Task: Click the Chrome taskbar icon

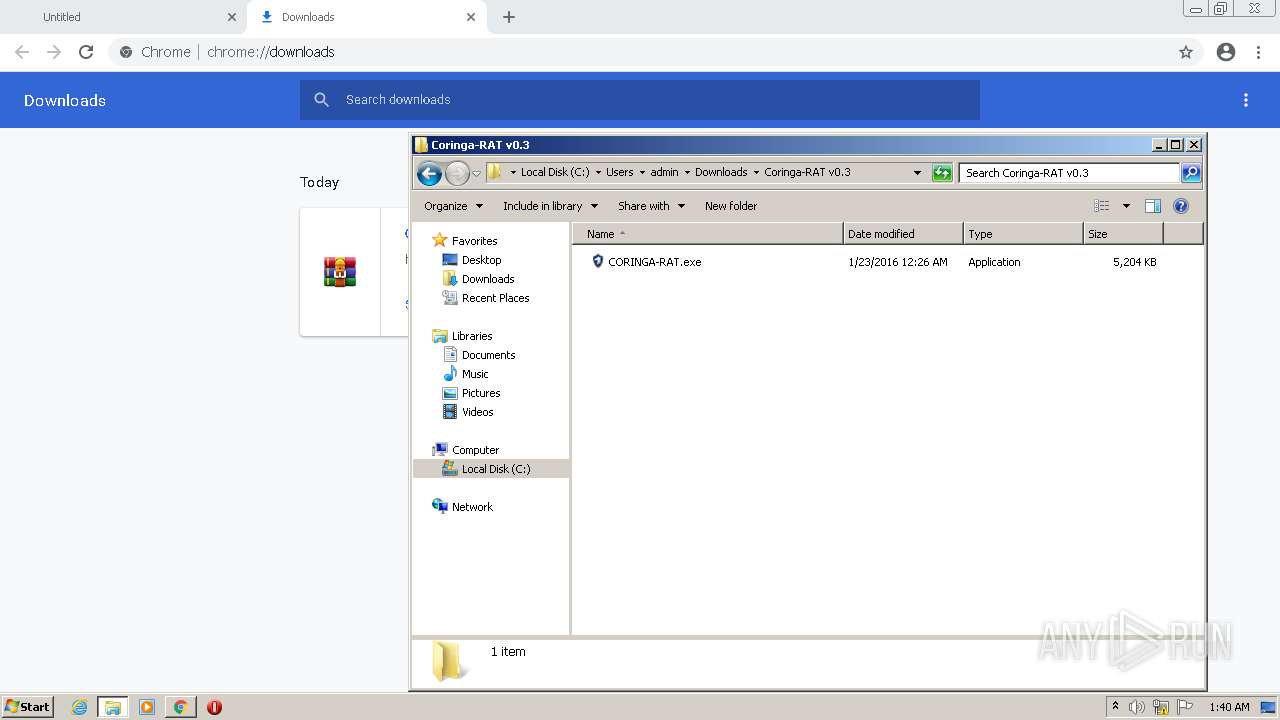Action: click(x=181, y=707)
